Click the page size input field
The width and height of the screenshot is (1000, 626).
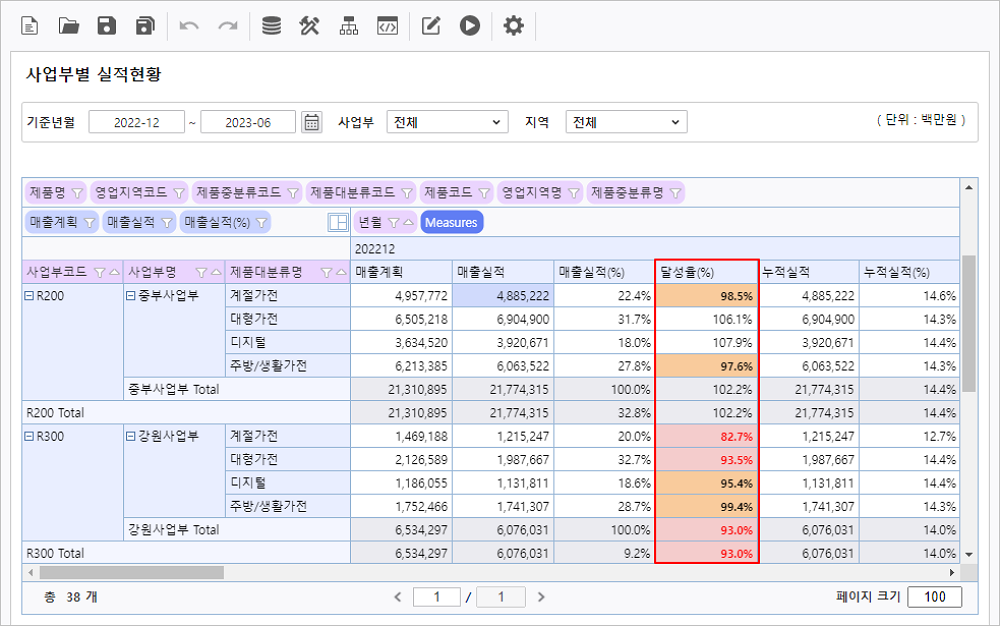935,597
